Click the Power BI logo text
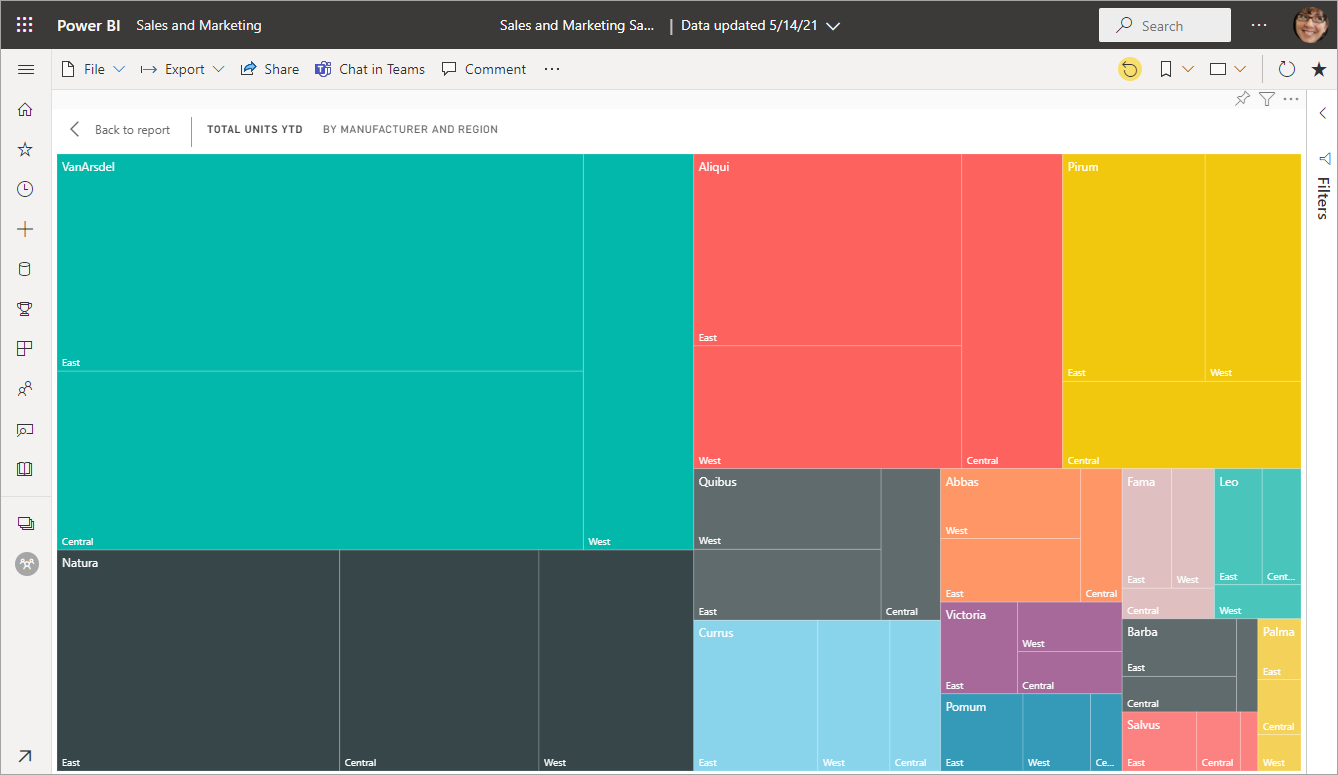 click(88, 25)
